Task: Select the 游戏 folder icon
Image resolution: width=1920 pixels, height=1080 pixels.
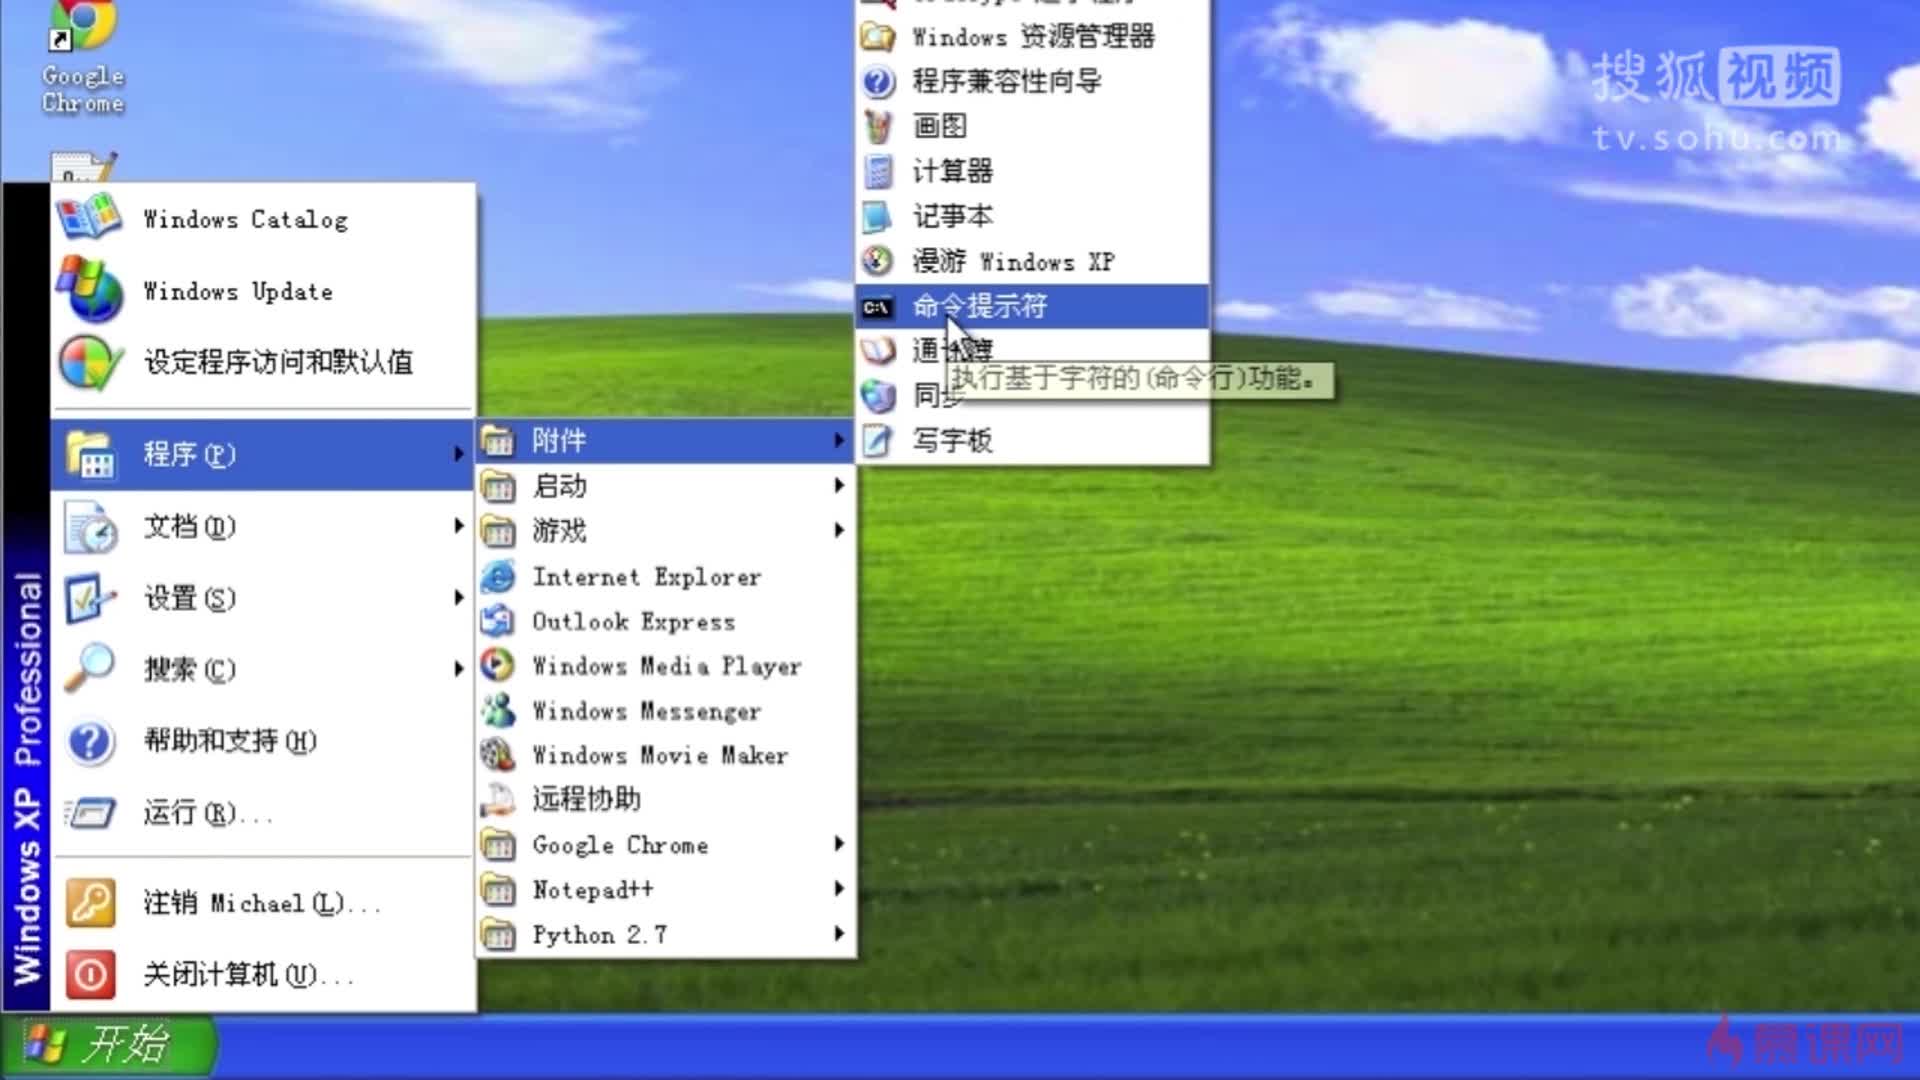Action: (x=498, y=531)
